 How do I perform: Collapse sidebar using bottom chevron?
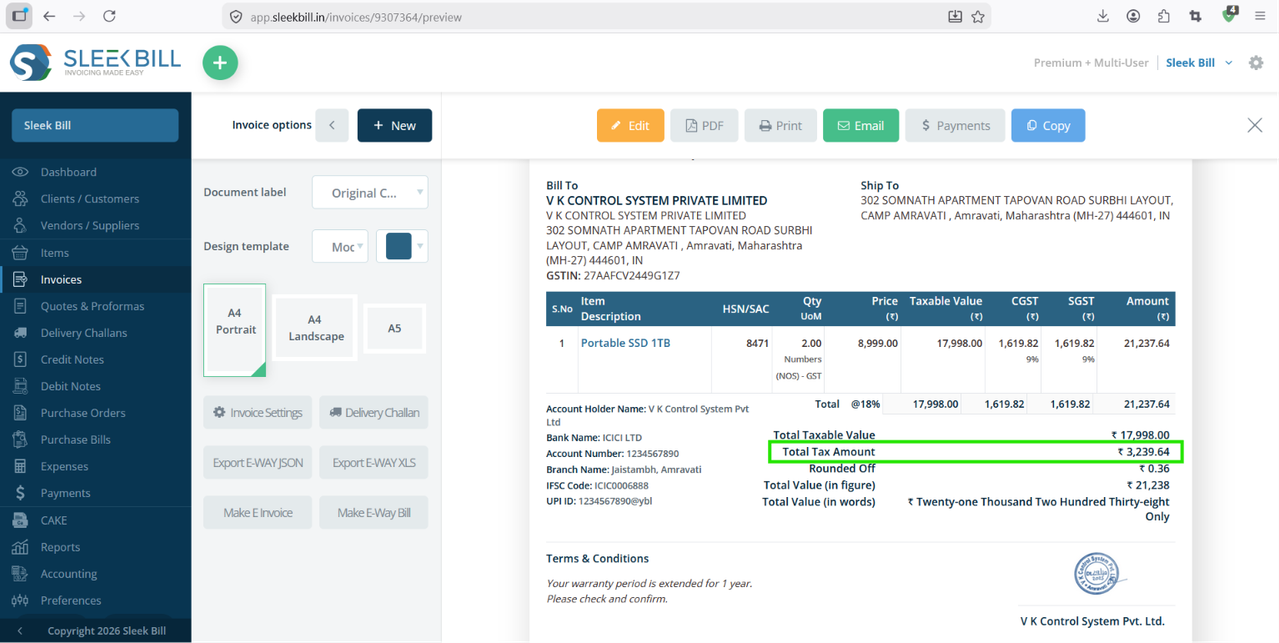20,631
